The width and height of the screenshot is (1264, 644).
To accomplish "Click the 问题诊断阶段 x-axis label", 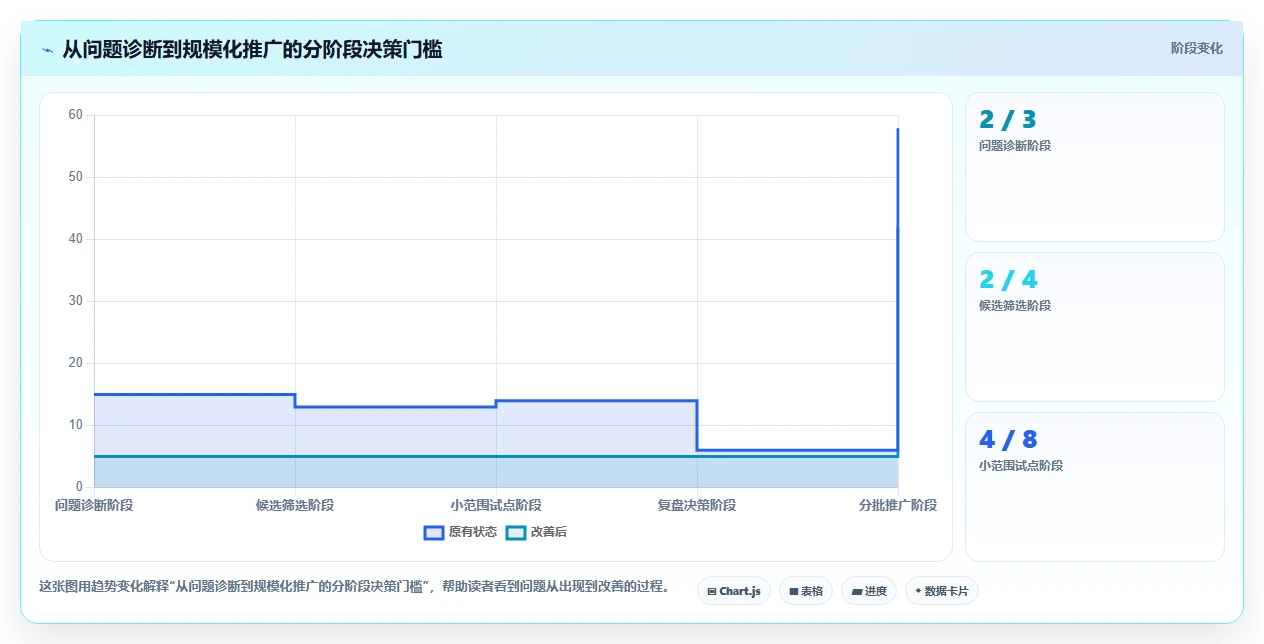I will click(x=94, y=505).
